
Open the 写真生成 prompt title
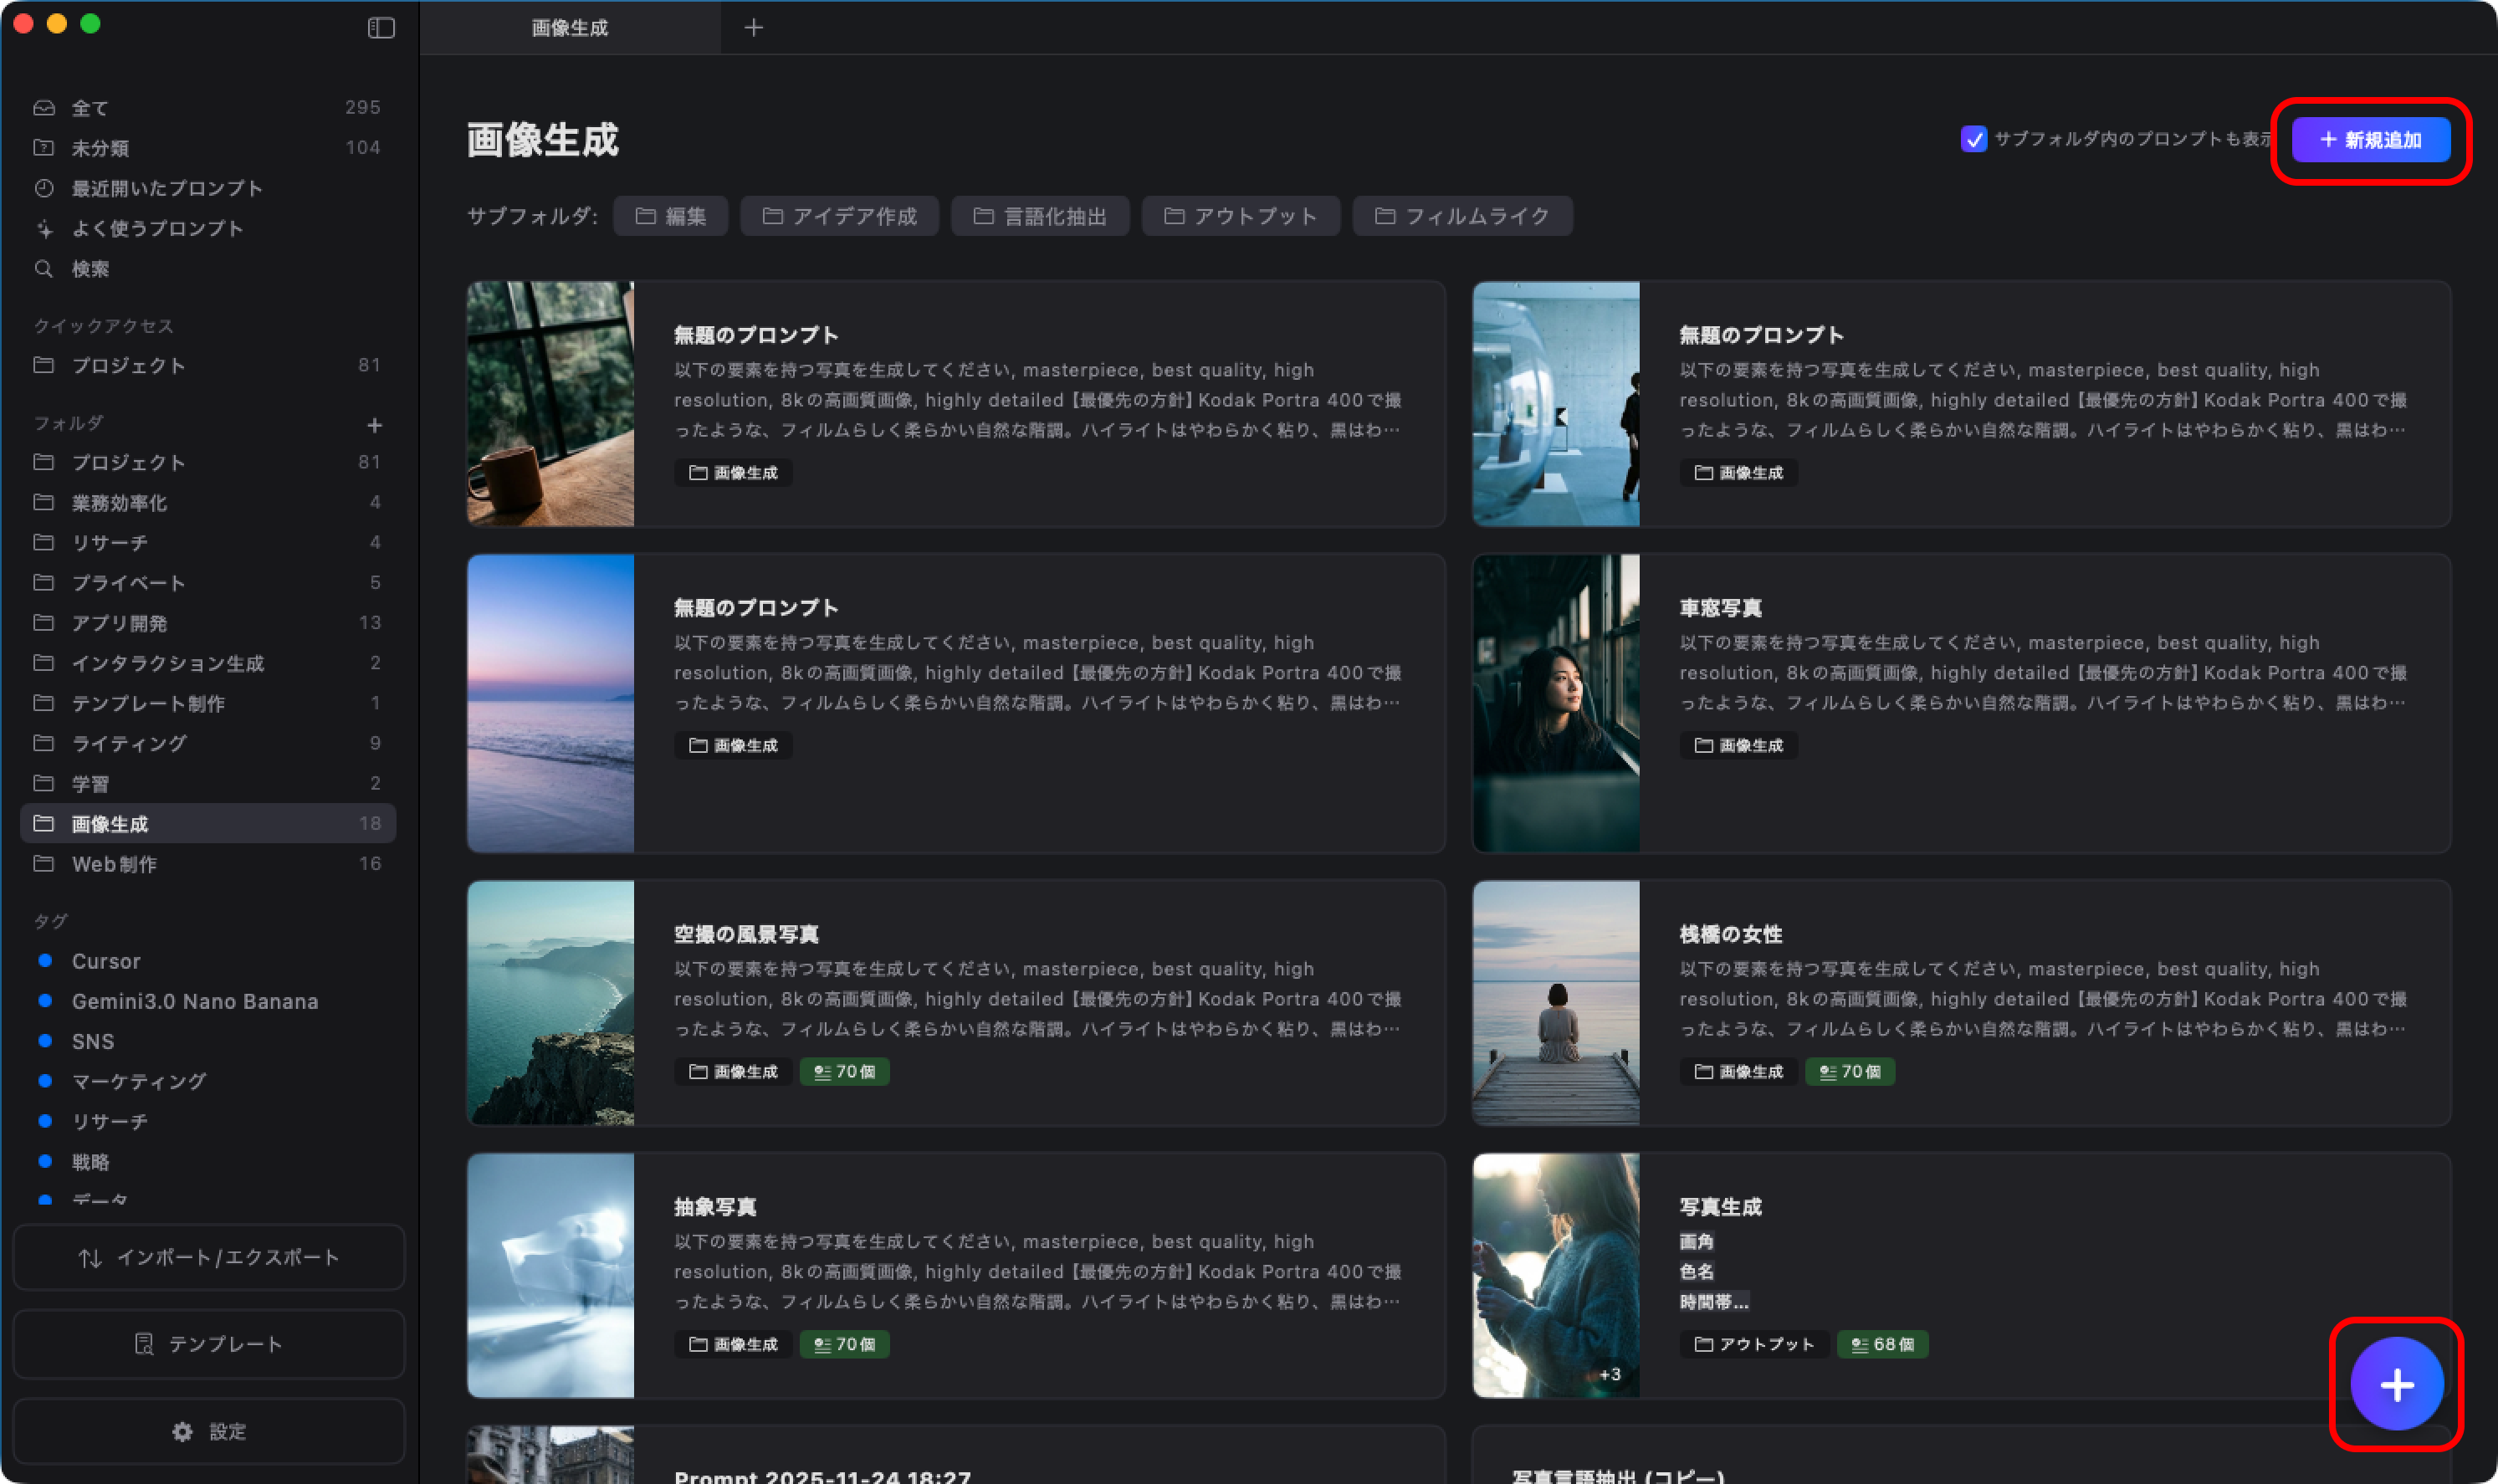[1720, 1207]
